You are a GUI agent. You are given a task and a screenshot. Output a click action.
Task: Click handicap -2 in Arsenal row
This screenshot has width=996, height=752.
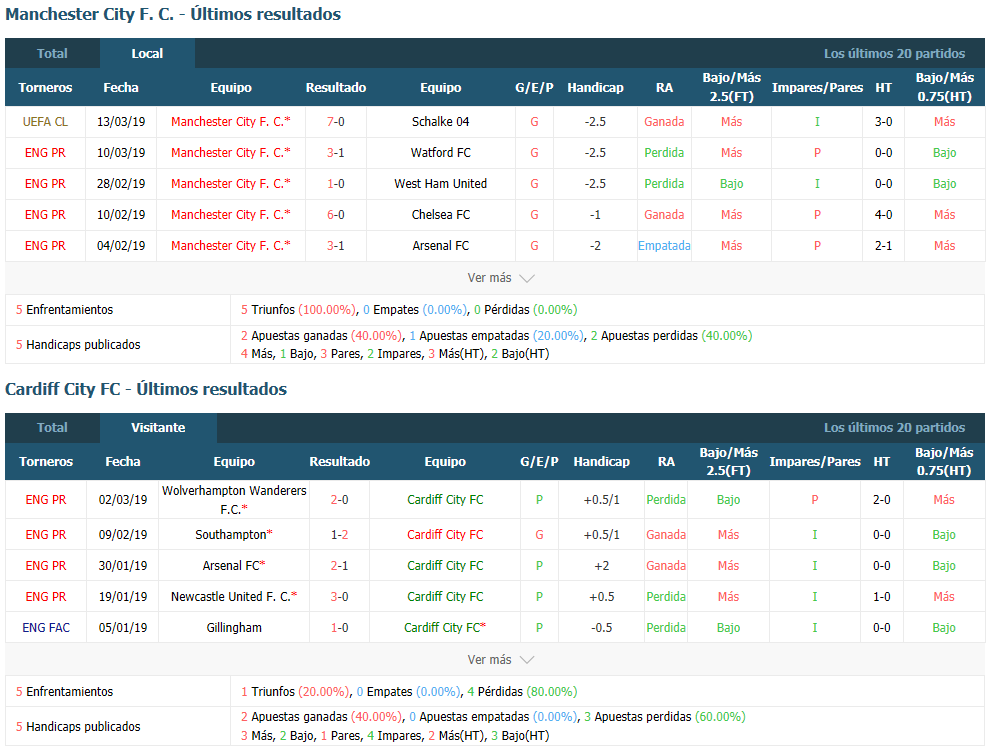(x=595, y=246)
